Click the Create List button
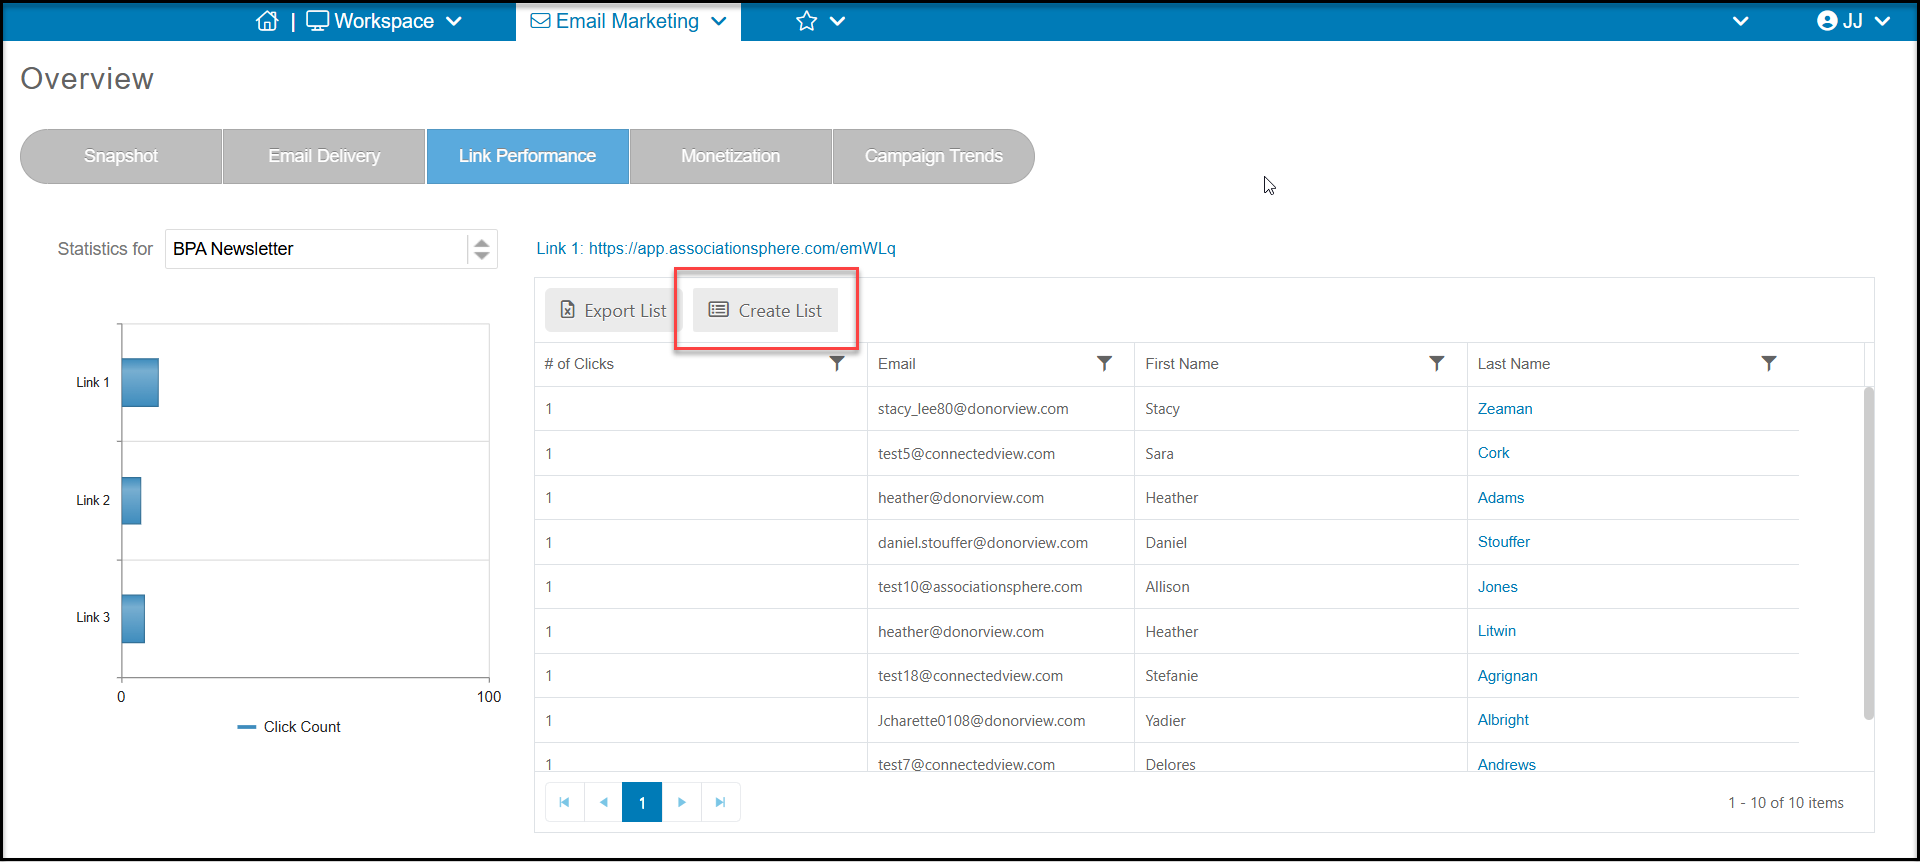 765,310
